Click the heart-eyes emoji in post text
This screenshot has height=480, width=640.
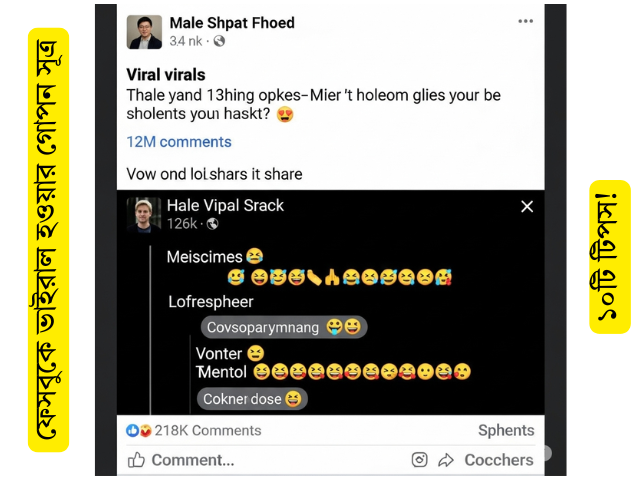coord(285,114)
